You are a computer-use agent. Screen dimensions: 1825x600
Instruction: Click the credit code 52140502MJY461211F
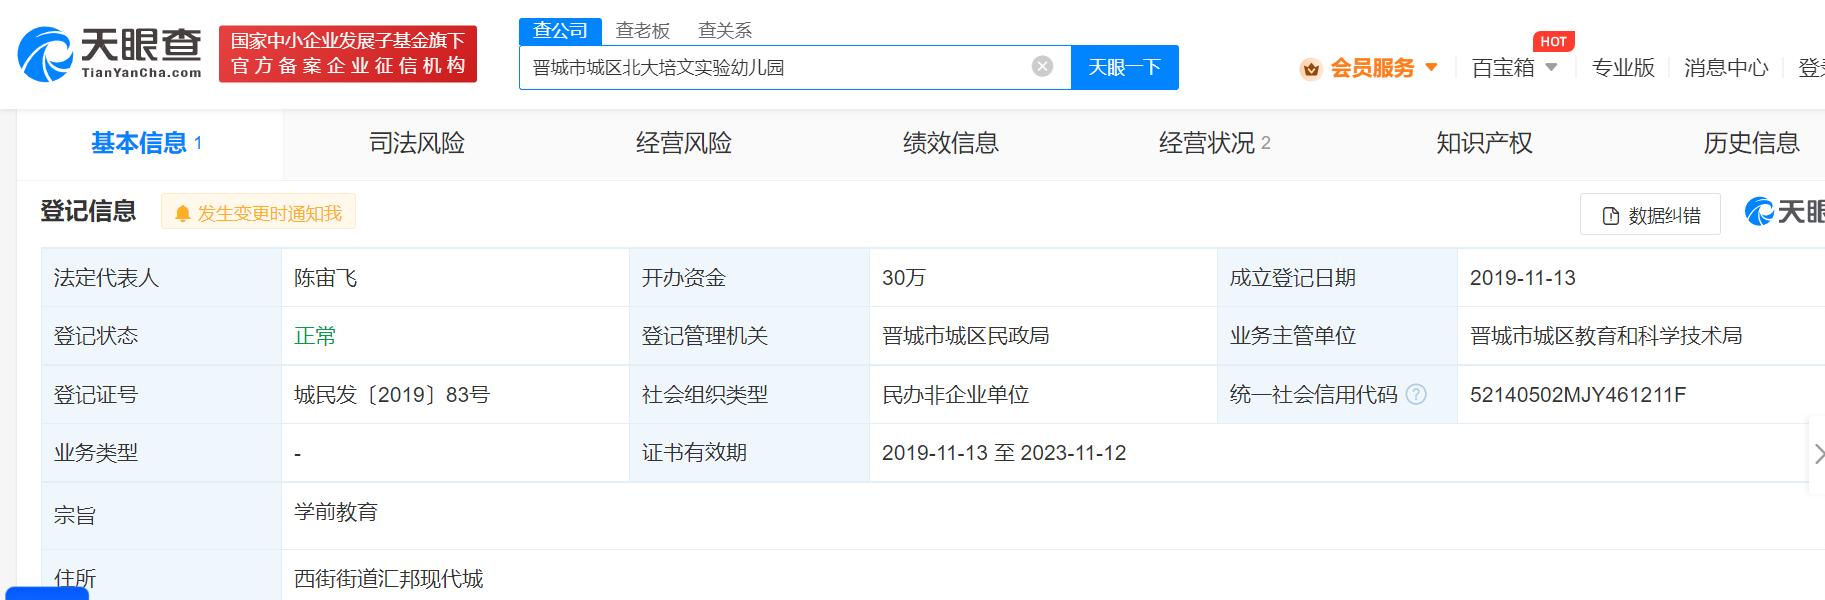point(1578,395)
